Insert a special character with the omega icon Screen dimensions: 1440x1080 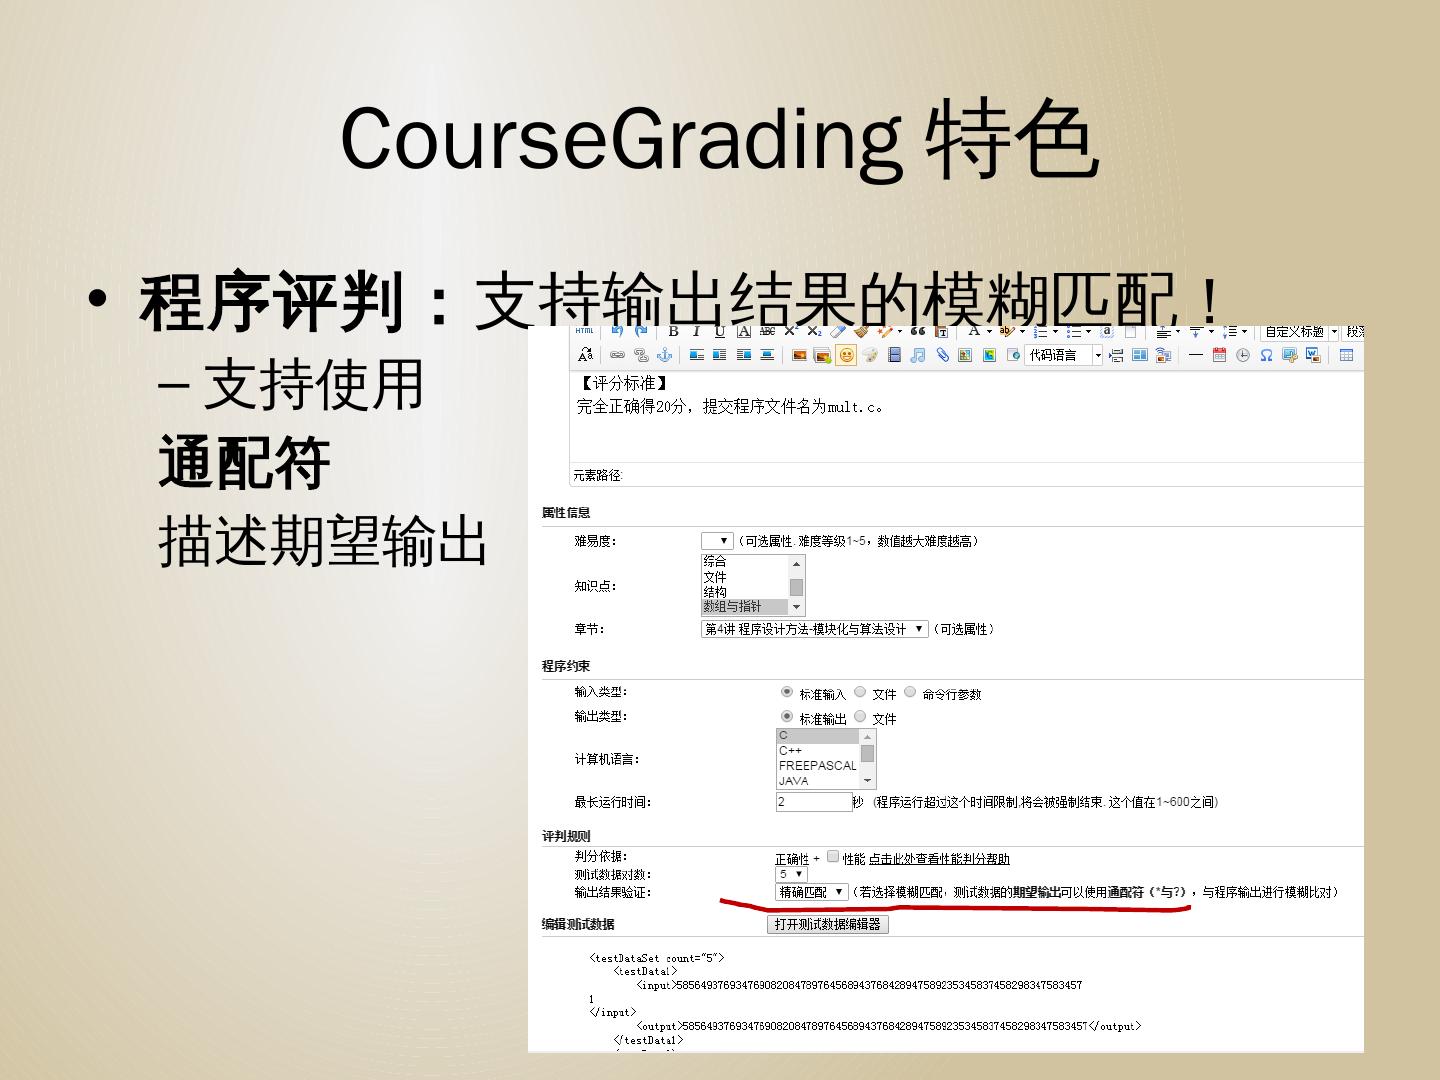pos(1266,355)
